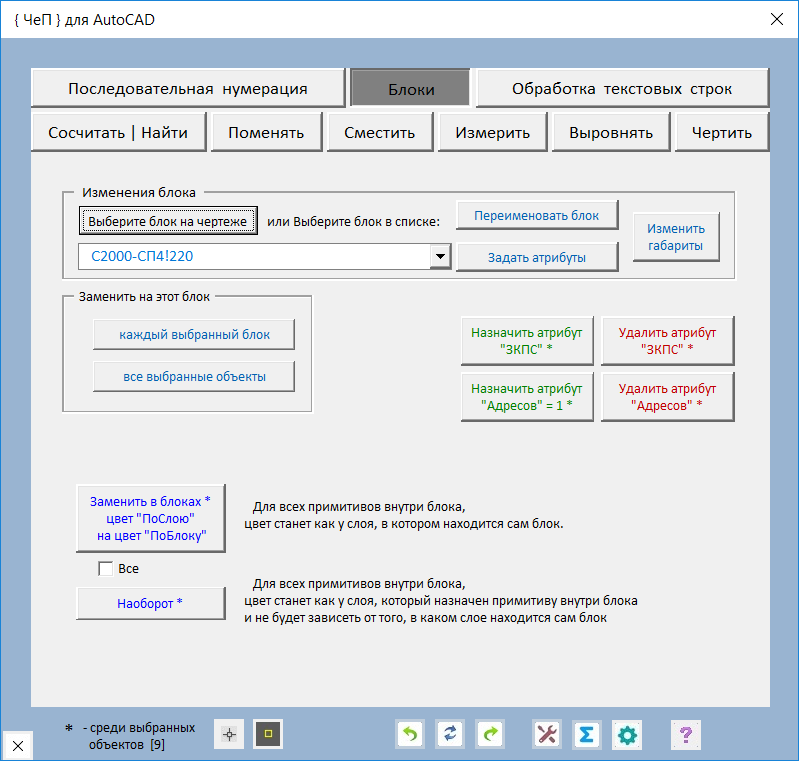Image resolution: width=799 pixels, height=761 pixels.
Task: Open help with purple question mark
Action: click(685, 735)
